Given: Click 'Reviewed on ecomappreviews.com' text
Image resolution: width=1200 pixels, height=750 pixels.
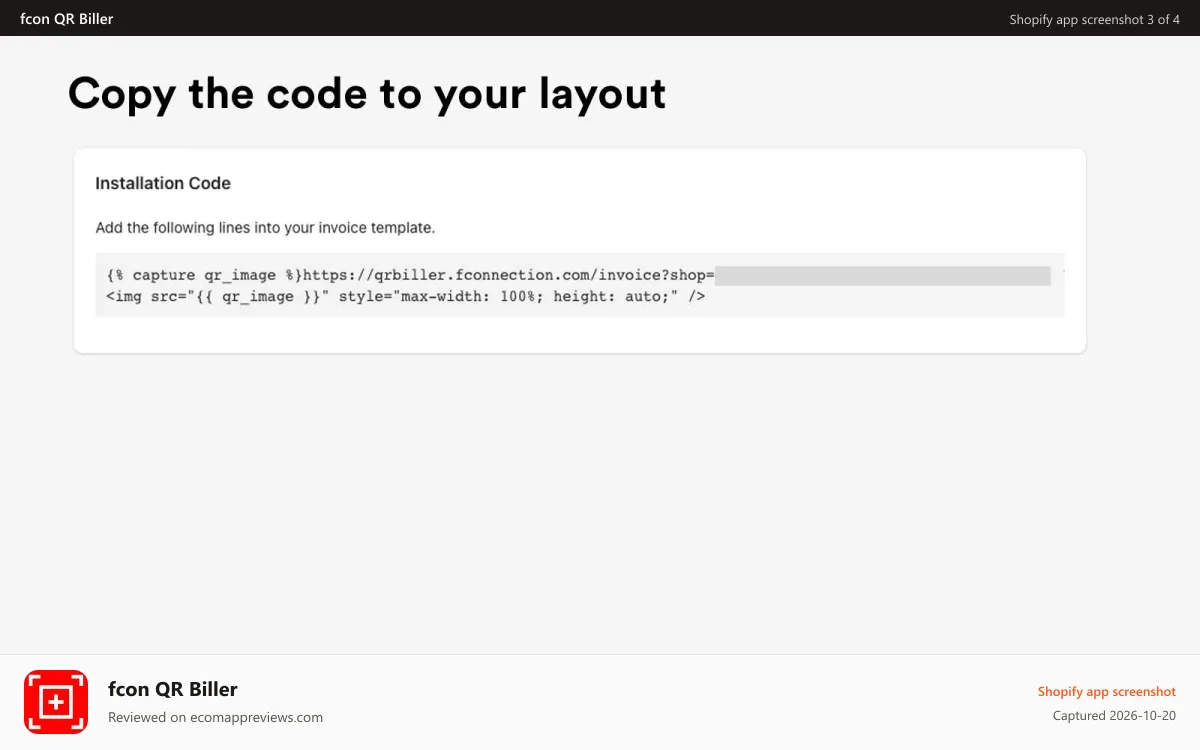Looking at the screenshot, I should 215,717.
